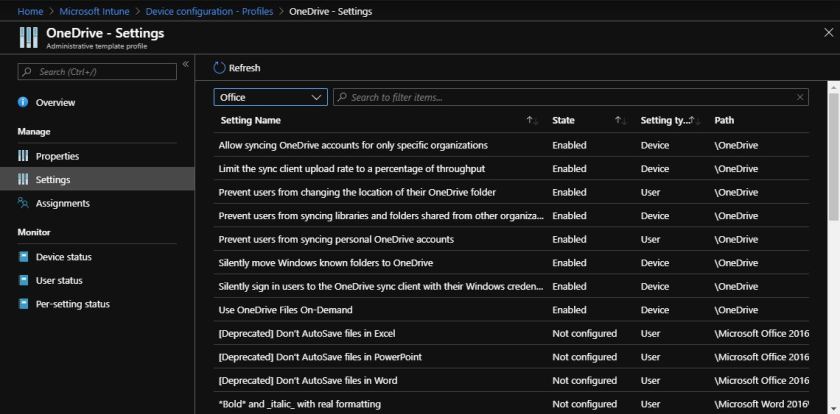Open 'Use OneDrive Files On-Demand' setting

click(x=286, y=310)
